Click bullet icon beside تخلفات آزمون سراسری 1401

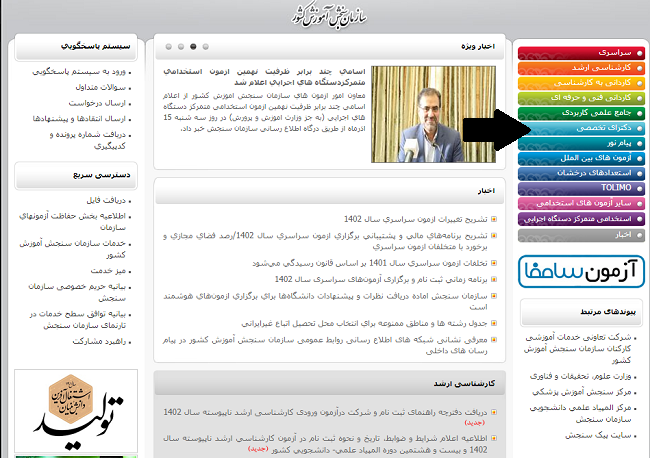pos(494,263)
